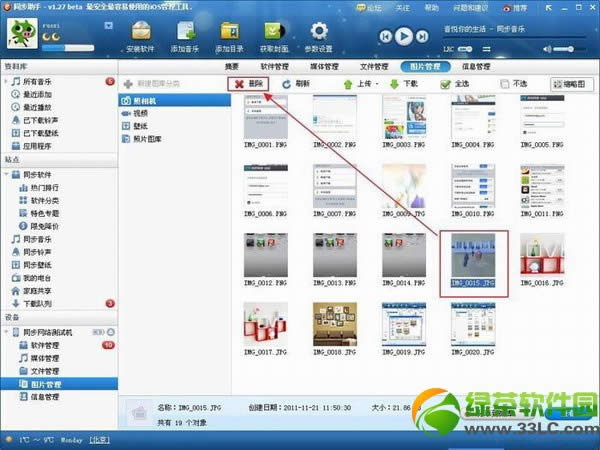The height and width of the screenshot is (450, 600).
Task: Open the 摘要 summary tab
Action: coord(232,67)
